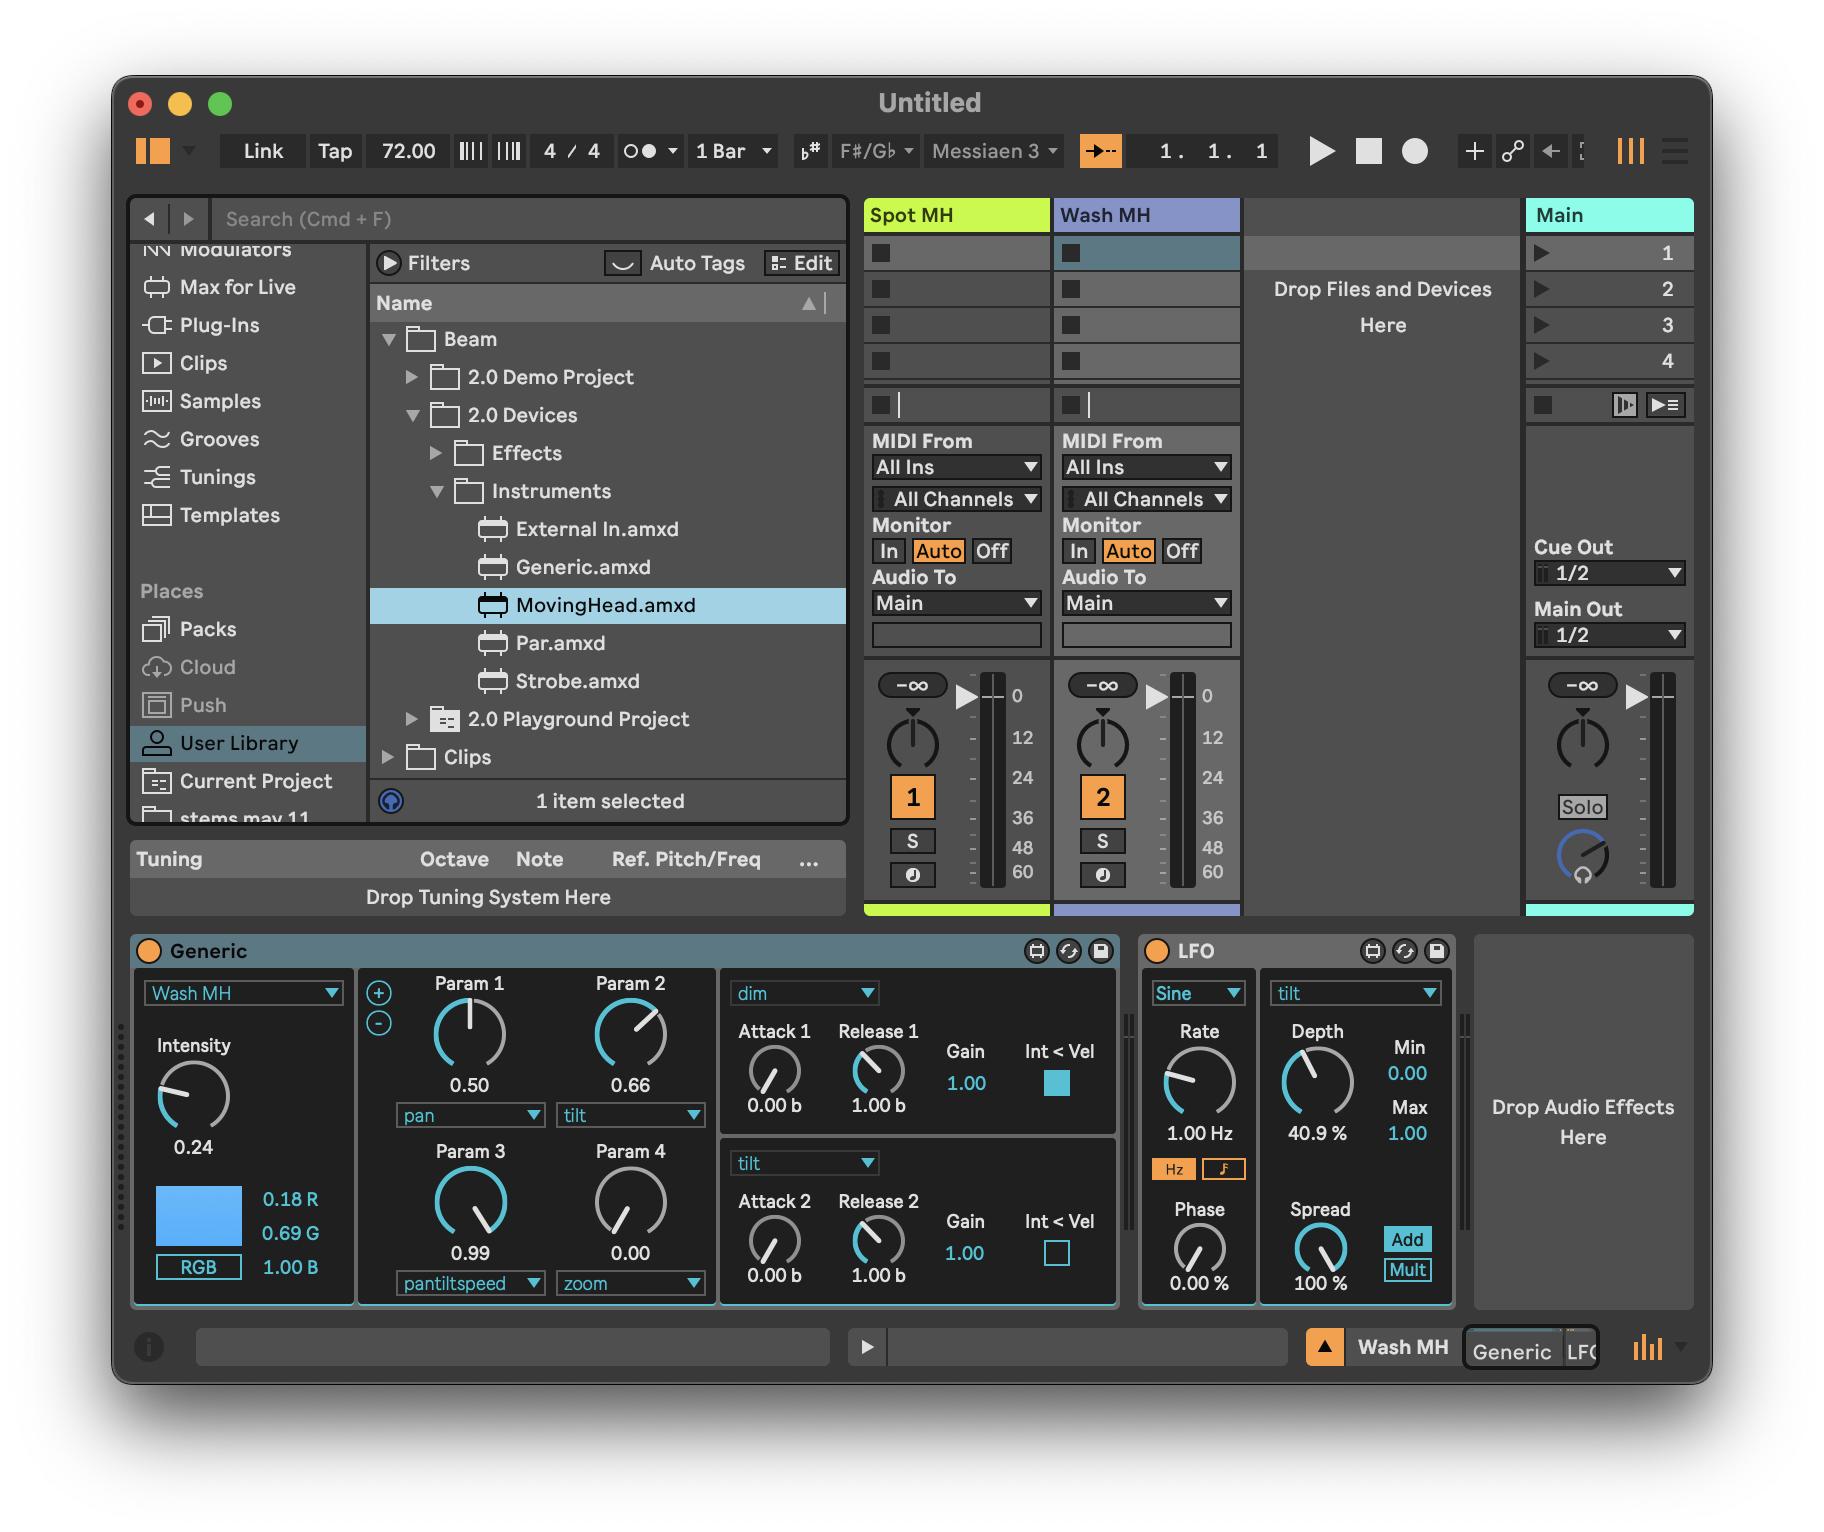Enable Int < Vel checkbox for tilt

1057,1253
